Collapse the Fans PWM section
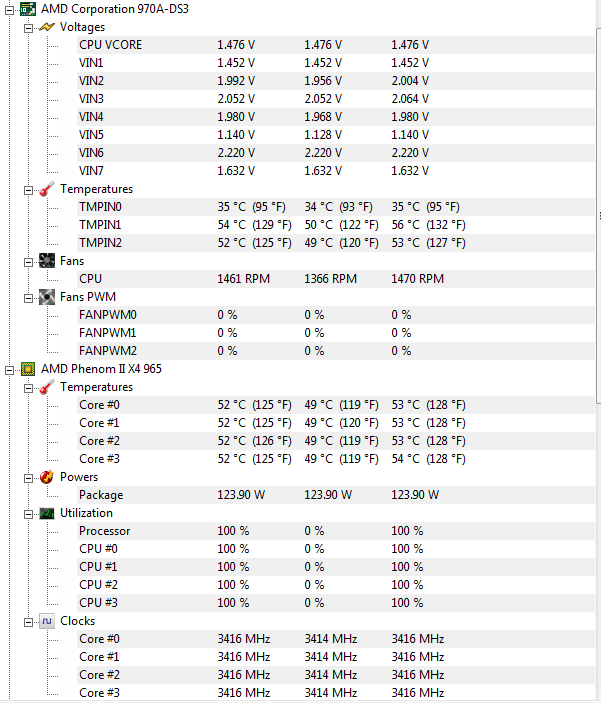This screenshot has width=601, height=703. tap(29, 297)
